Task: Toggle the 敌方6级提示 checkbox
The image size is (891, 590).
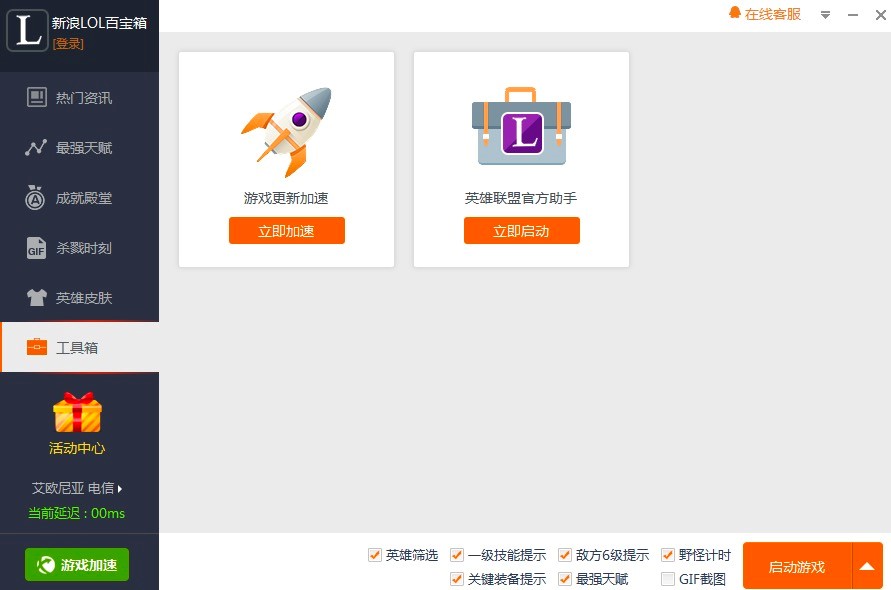Action: [x=565, y=555]
